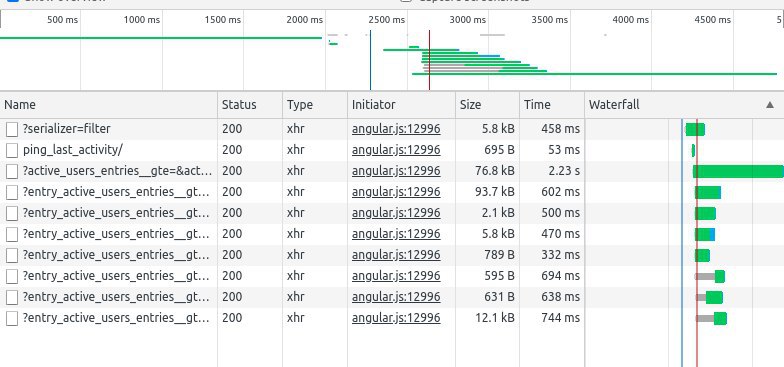Click the file icon of the 2.1 kB request
Viewport: 784px width, 367px height.
(12, 214)
